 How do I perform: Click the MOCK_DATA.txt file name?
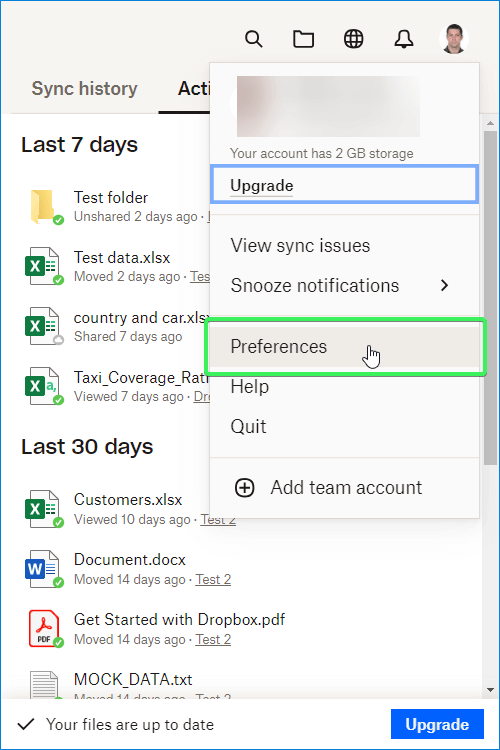pos(133,679)
